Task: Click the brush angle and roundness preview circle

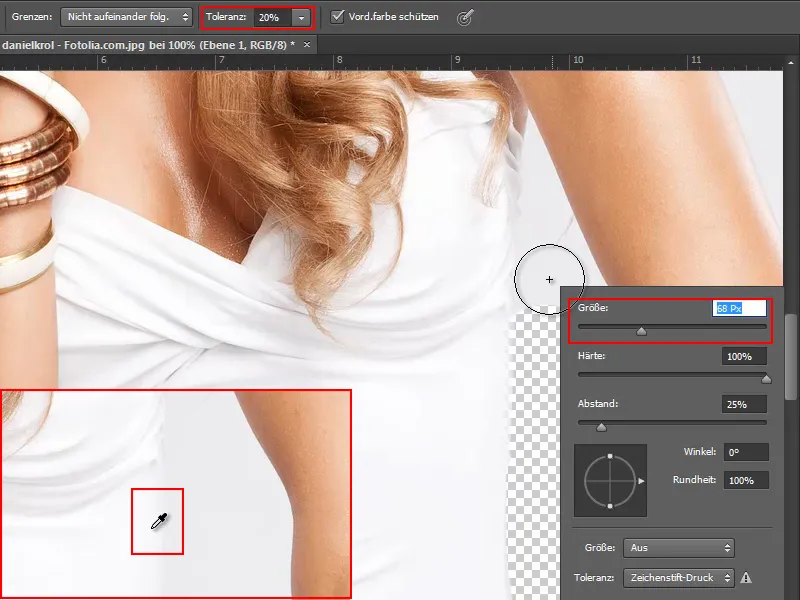Action: pos(610,480)
